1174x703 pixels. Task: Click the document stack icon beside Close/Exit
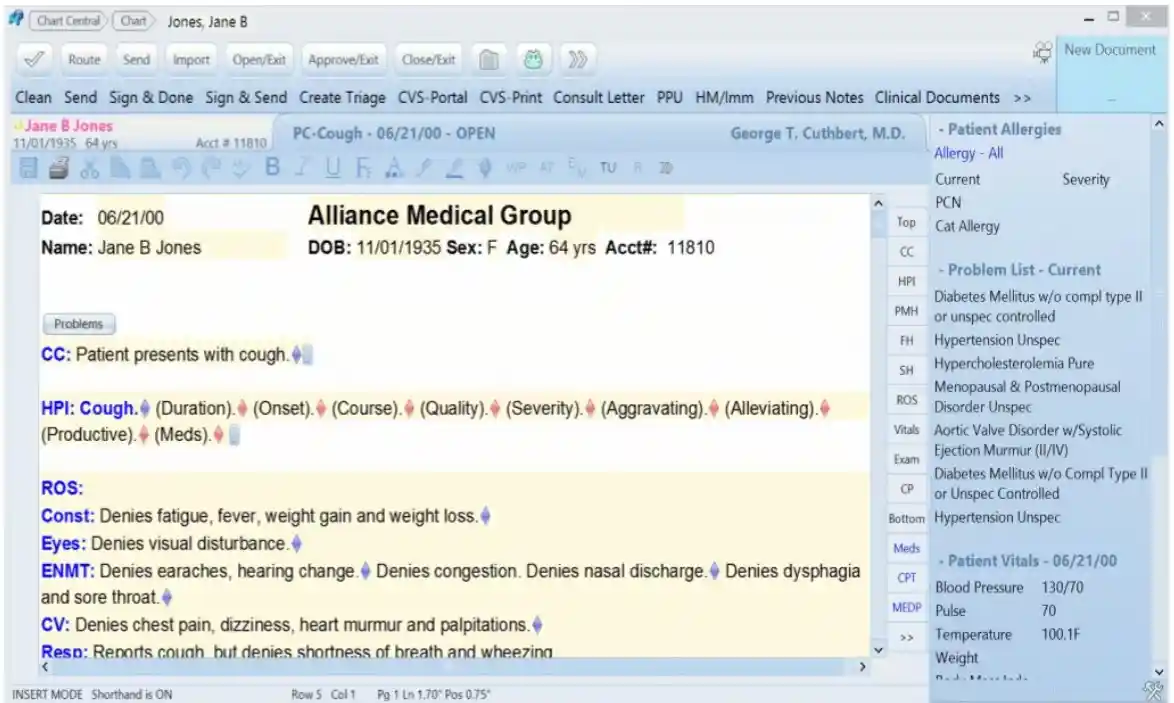pyautogui.click(x=489, y=59)
